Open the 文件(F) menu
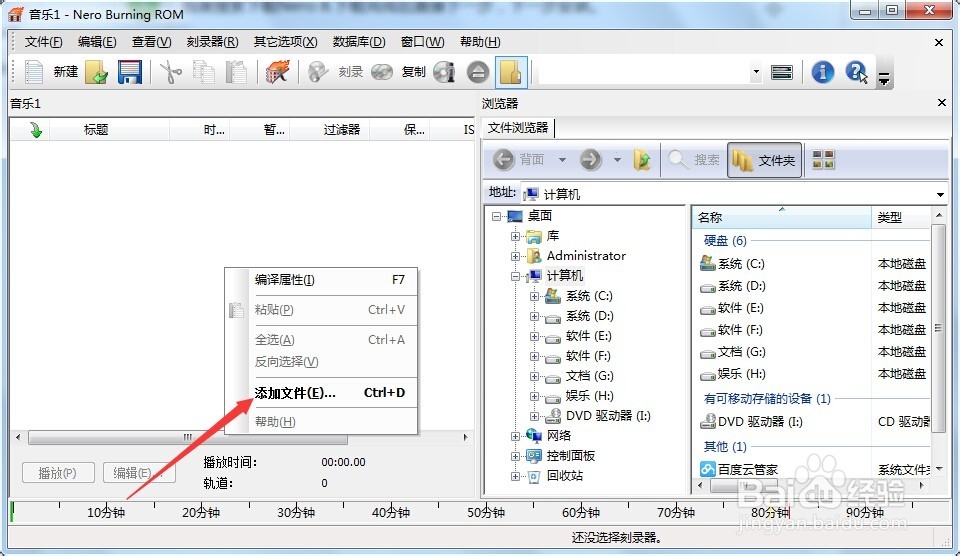The width and height of the screenshot is (960, 556). click(43, 42)
